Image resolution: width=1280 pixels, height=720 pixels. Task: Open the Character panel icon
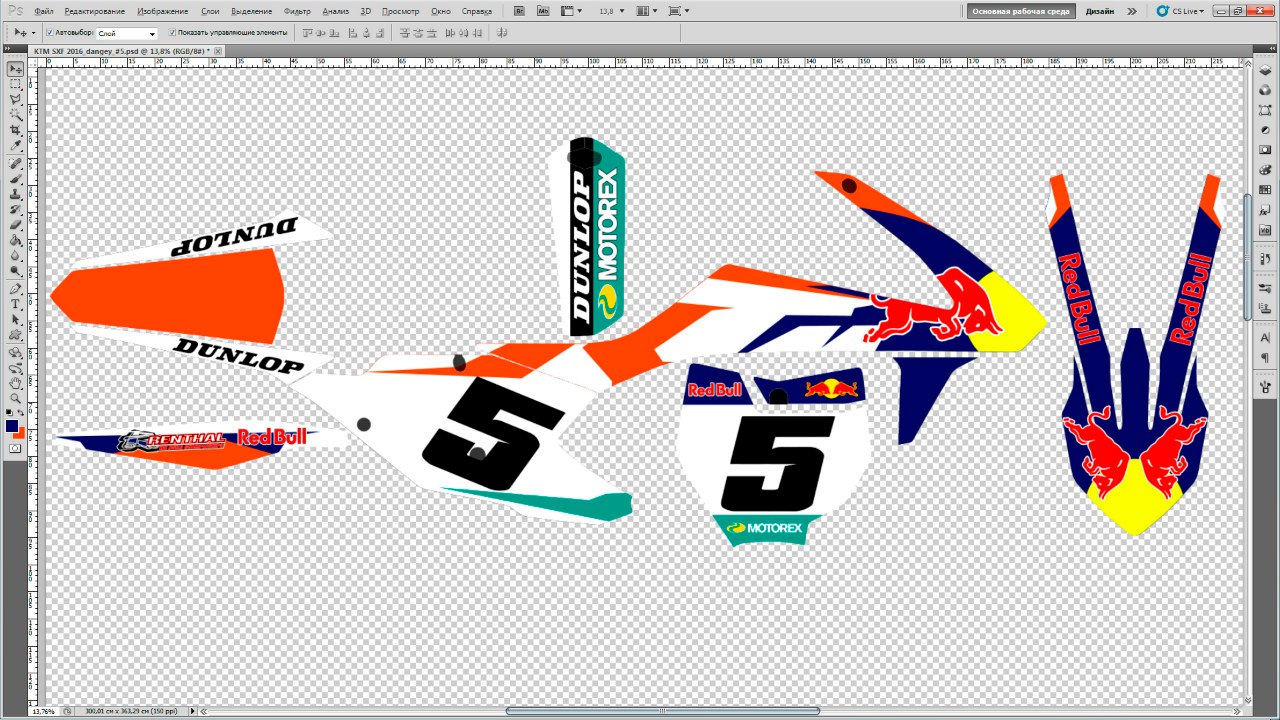pyautogui.click(x=1265, y=338)
